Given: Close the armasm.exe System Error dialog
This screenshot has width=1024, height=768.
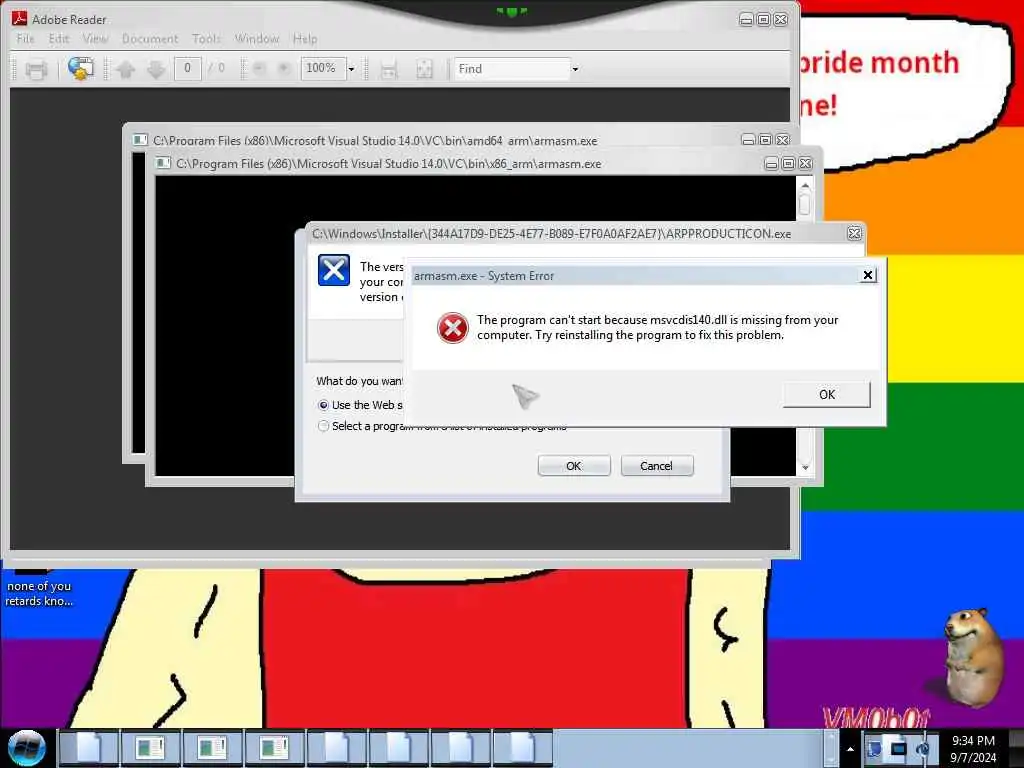Looking at the screenshot, I should [x=868, y=275].
